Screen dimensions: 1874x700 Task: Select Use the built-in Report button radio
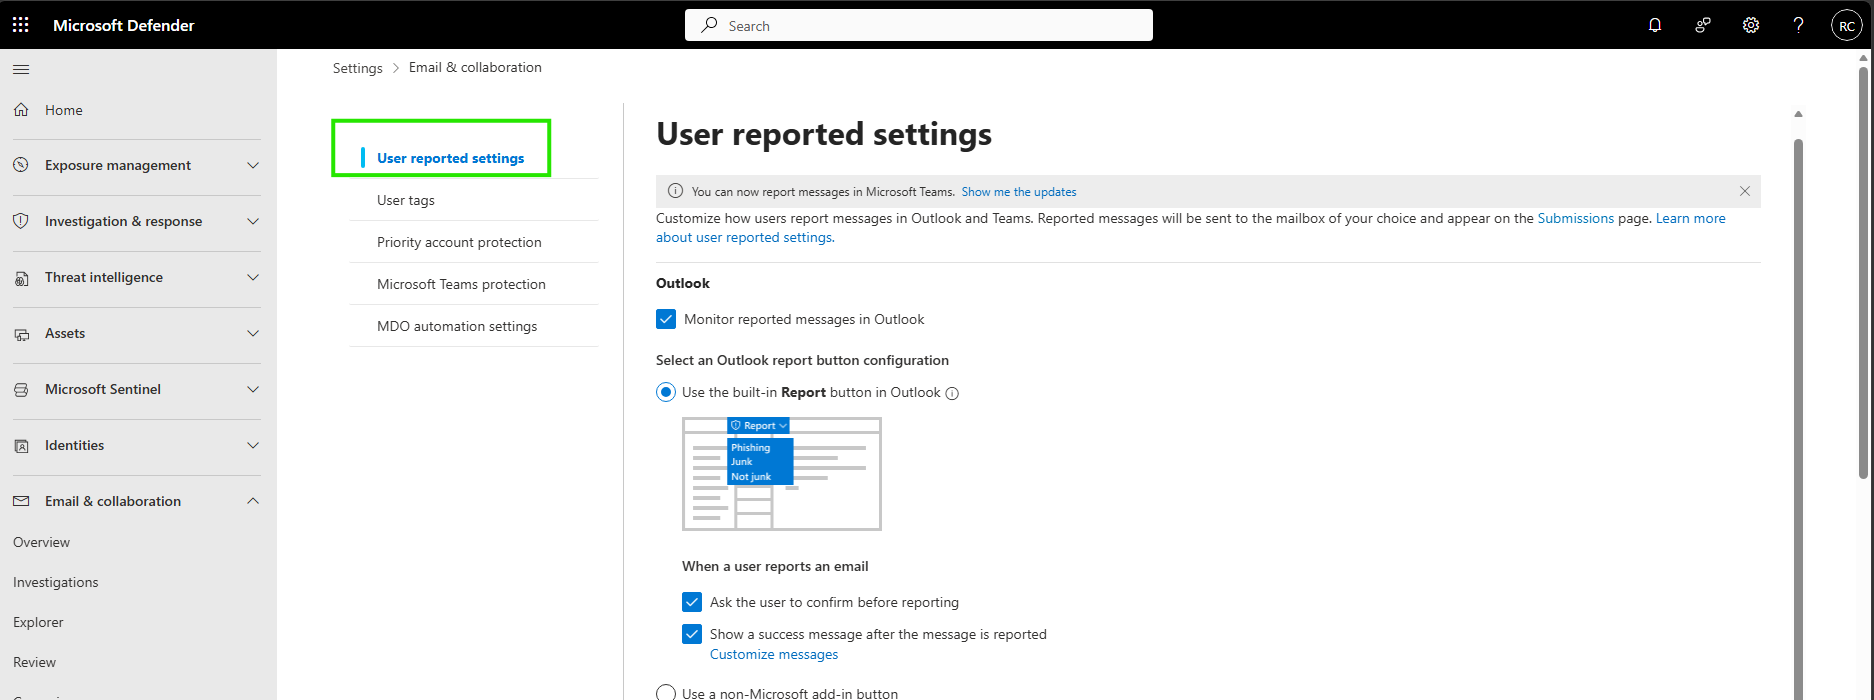(x=666, y=392)
